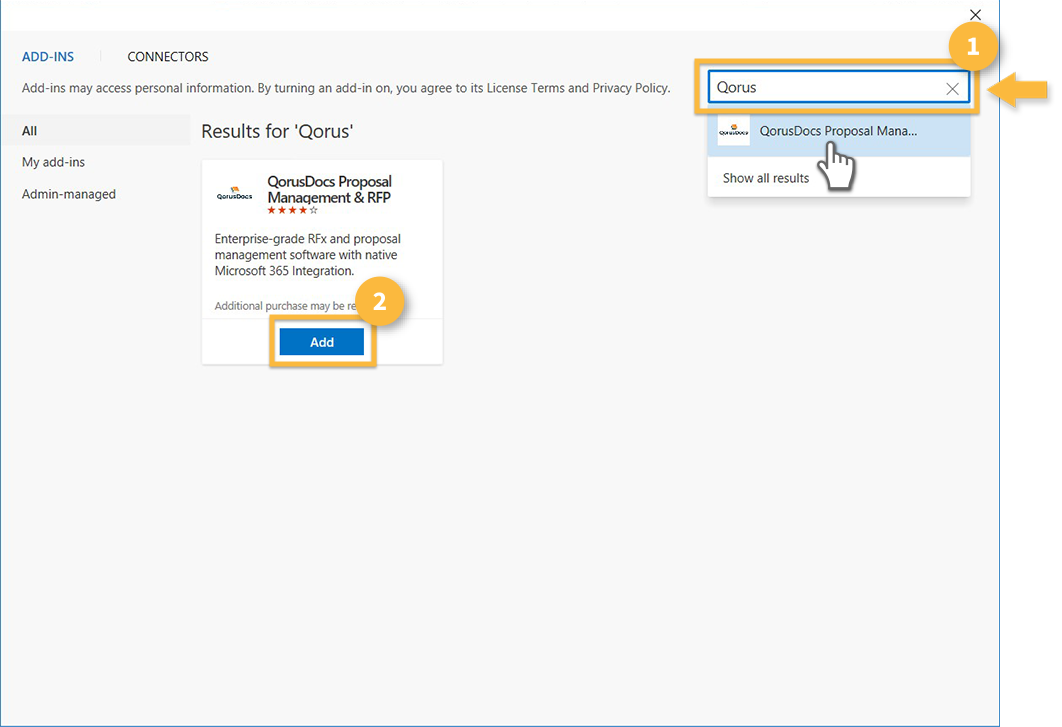This screenshot has width=1062, height=727.
Task: Choose QorusDocs Proposal Mana... suggestion
Action: (838, 131)
